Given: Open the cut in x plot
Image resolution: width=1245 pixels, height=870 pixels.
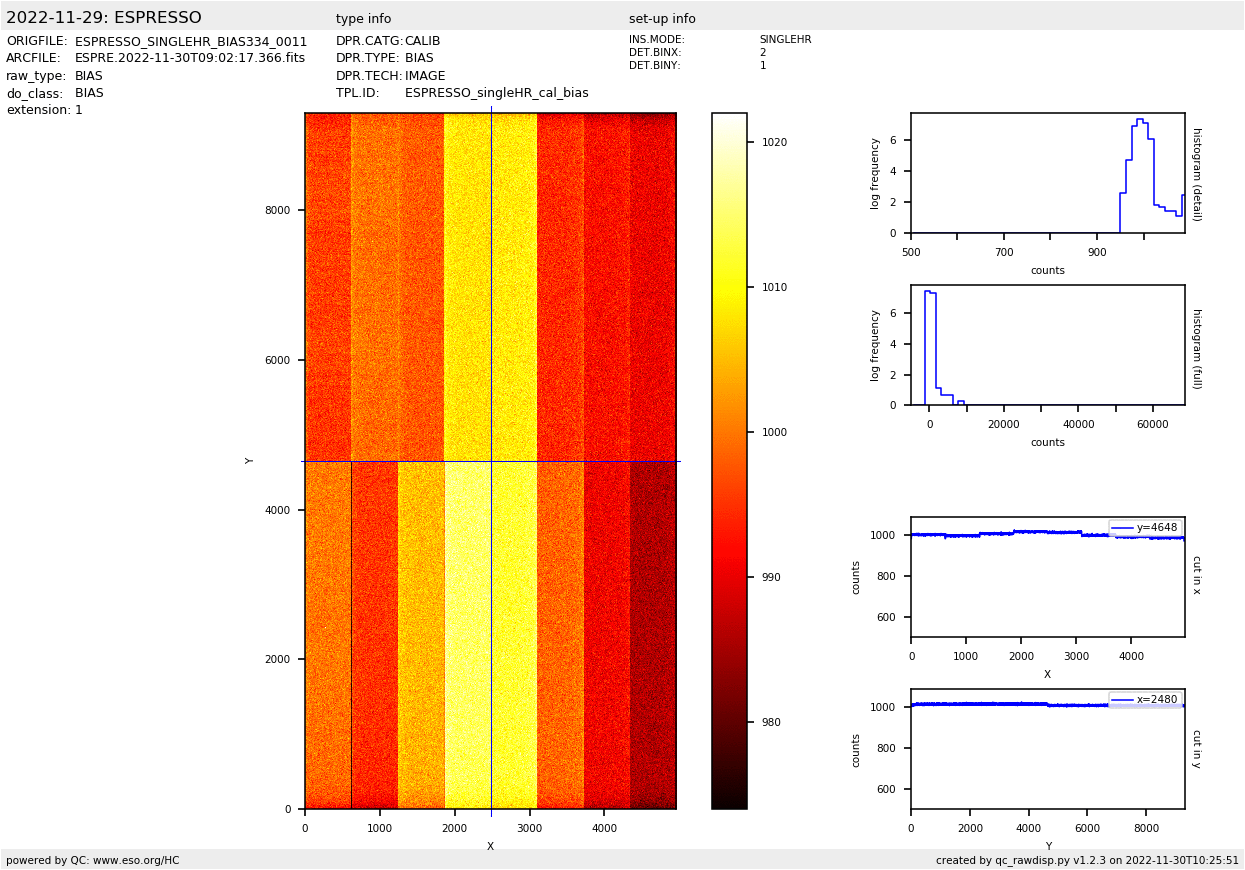Looking at the screenshot, I should point(1047,577).
